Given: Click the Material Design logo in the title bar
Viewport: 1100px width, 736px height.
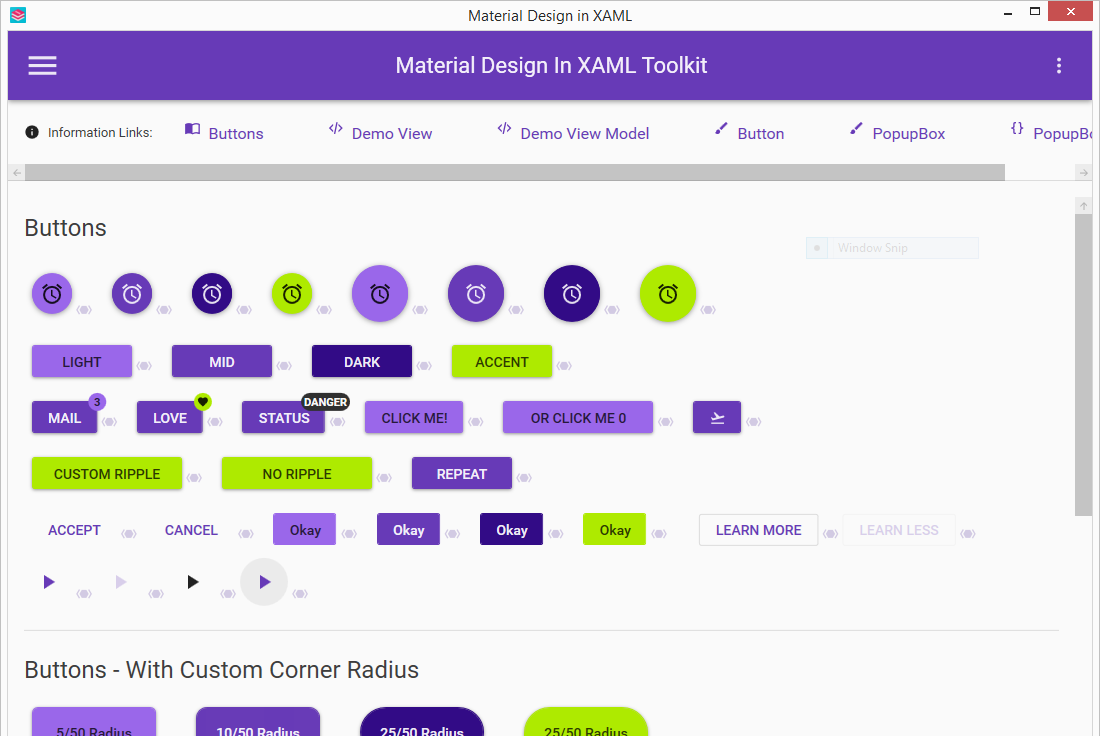Looking at the screenshot, I should click(17, 15).
